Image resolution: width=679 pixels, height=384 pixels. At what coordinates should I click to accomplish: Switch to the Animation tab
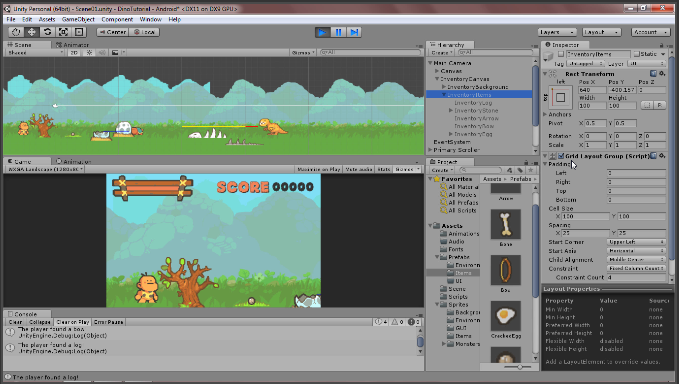[x=74, y=161]
